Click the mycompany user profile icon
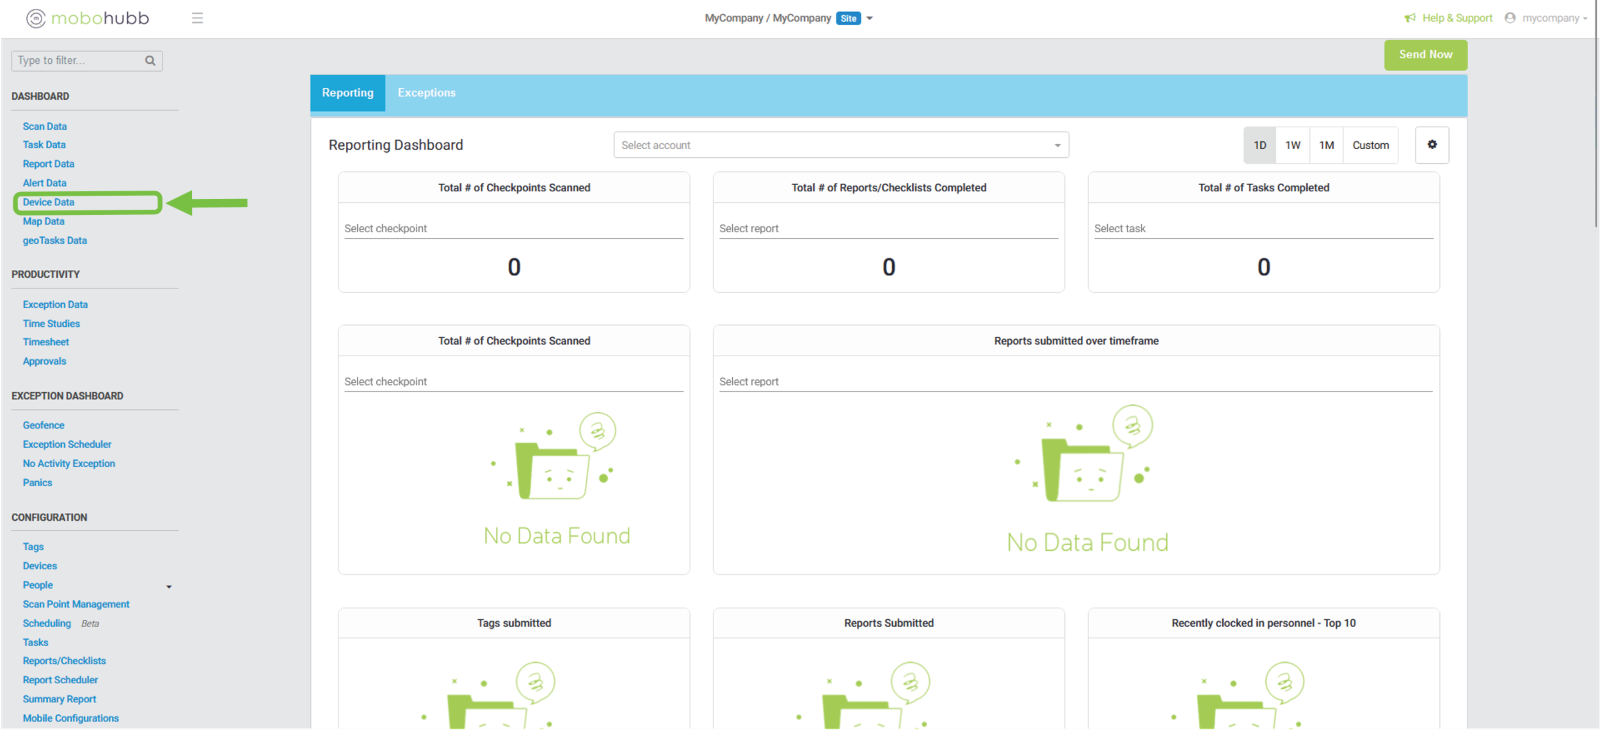This screenshot has height=730, width=1600. [1510, 18]
